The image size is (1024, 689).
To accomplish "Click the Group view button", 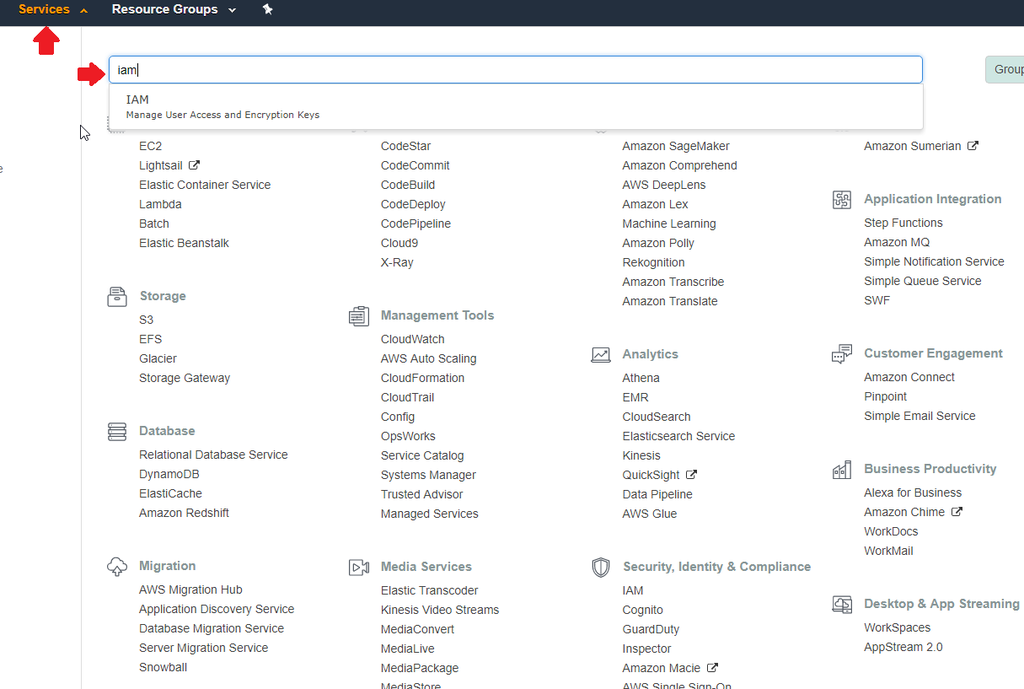I will (x=1004, y=69).
